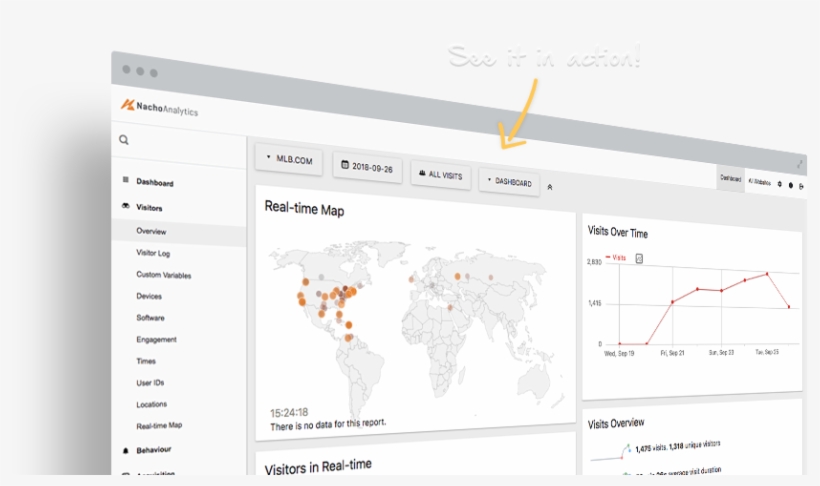Screen dimensions: 820x486
Task: Click the search field in sidebar
Action: click(x=179, y=144)
